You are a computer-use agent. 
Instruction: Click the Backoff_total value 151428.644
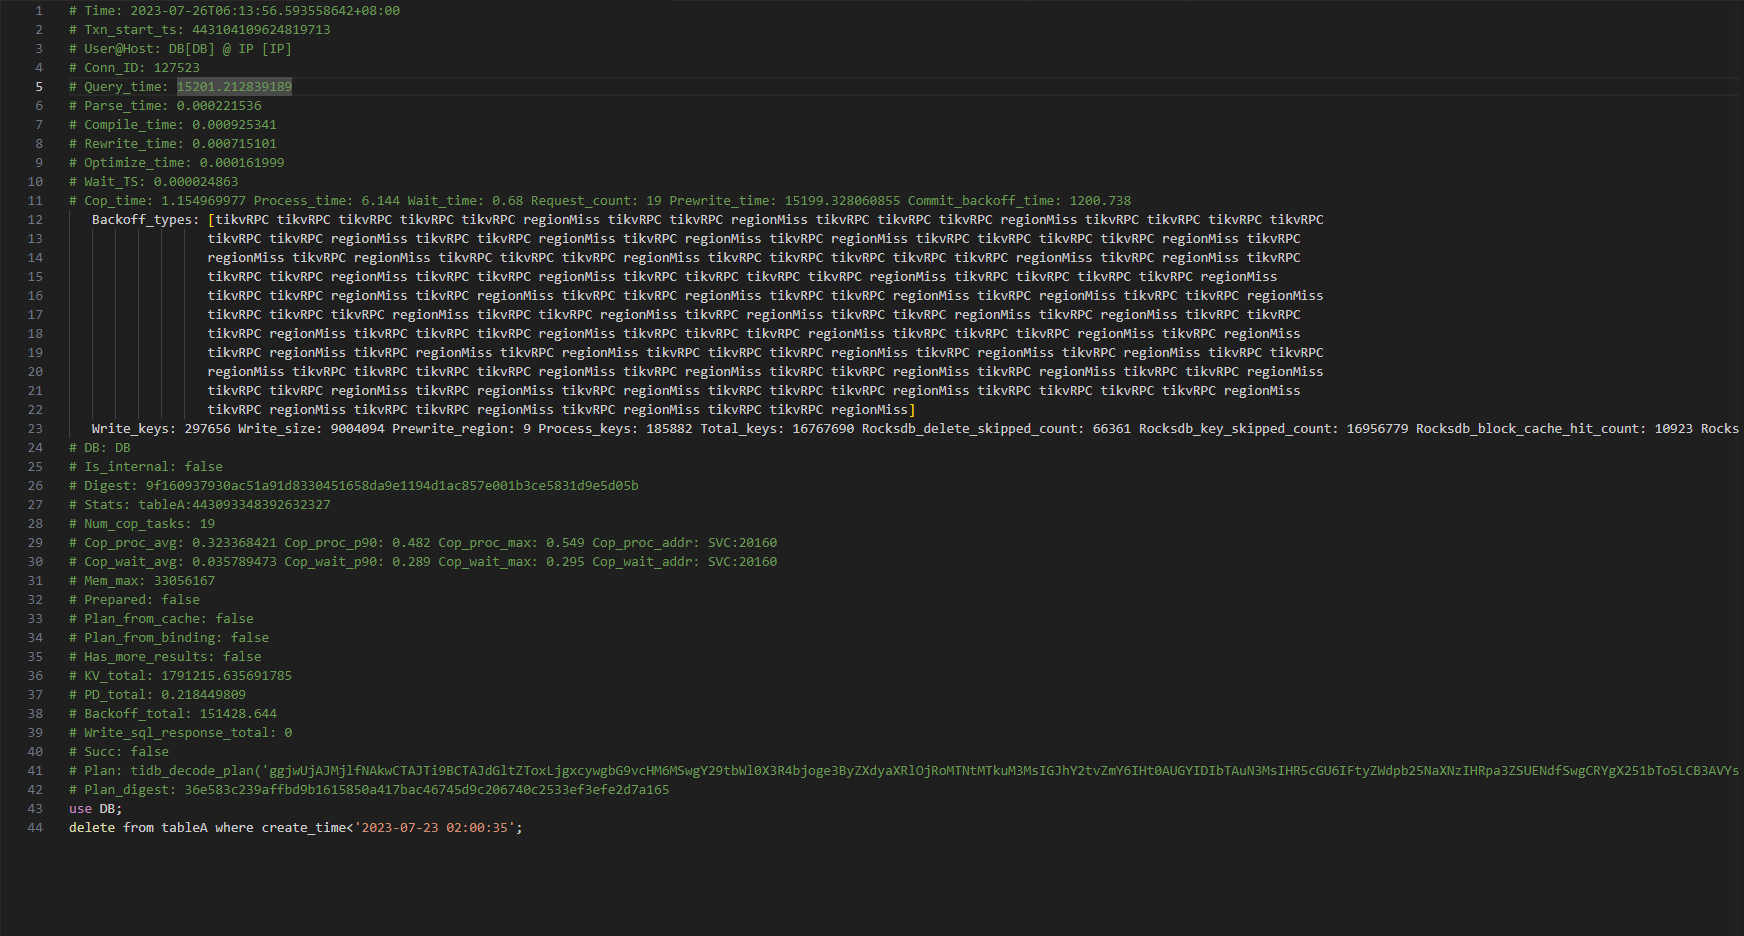click(x=238, y=714)
